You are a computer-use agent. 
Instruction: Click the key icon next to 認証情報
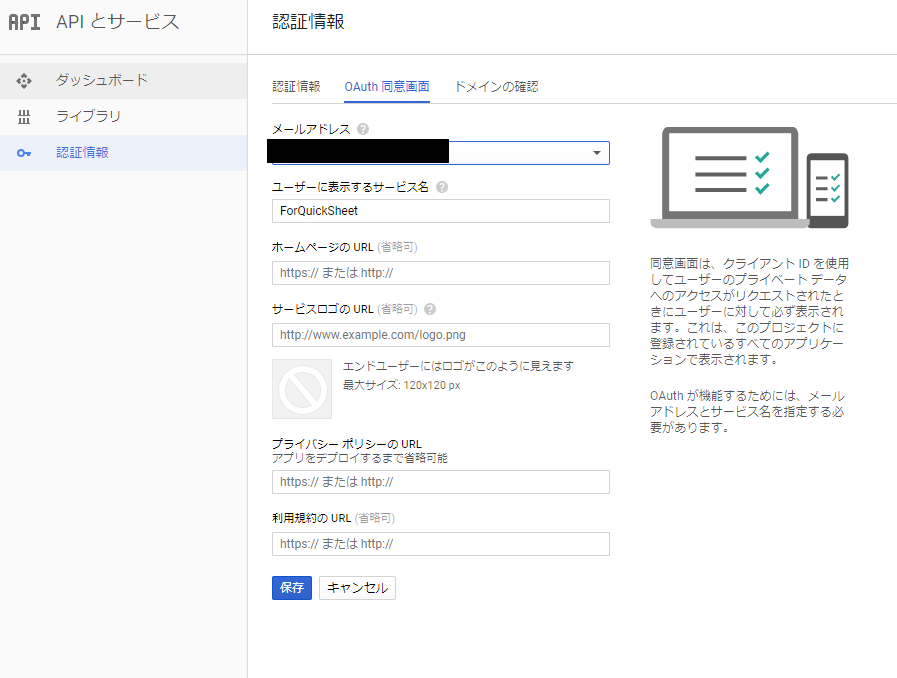24,153
